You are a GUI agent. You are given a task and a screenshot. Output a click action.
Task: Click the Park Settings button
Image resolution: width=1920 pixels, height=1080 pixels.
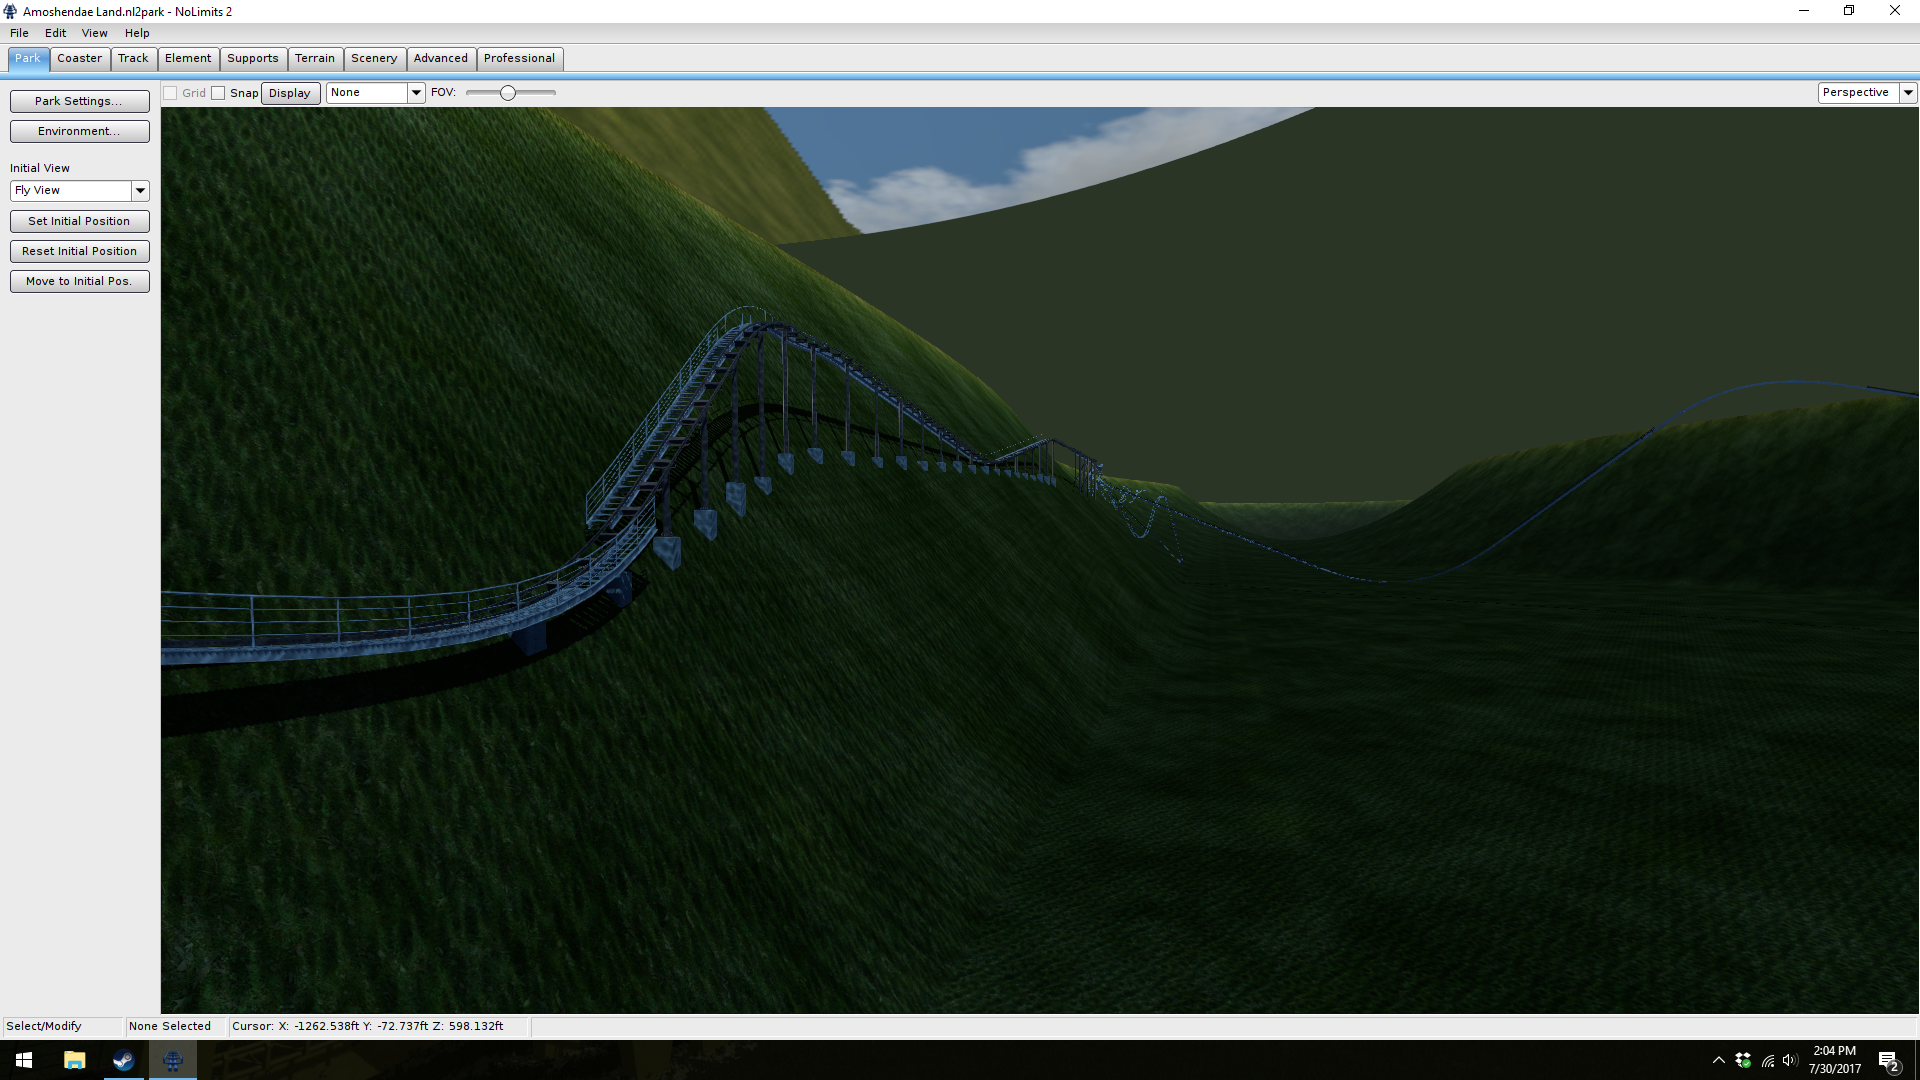tap(79, 101)
